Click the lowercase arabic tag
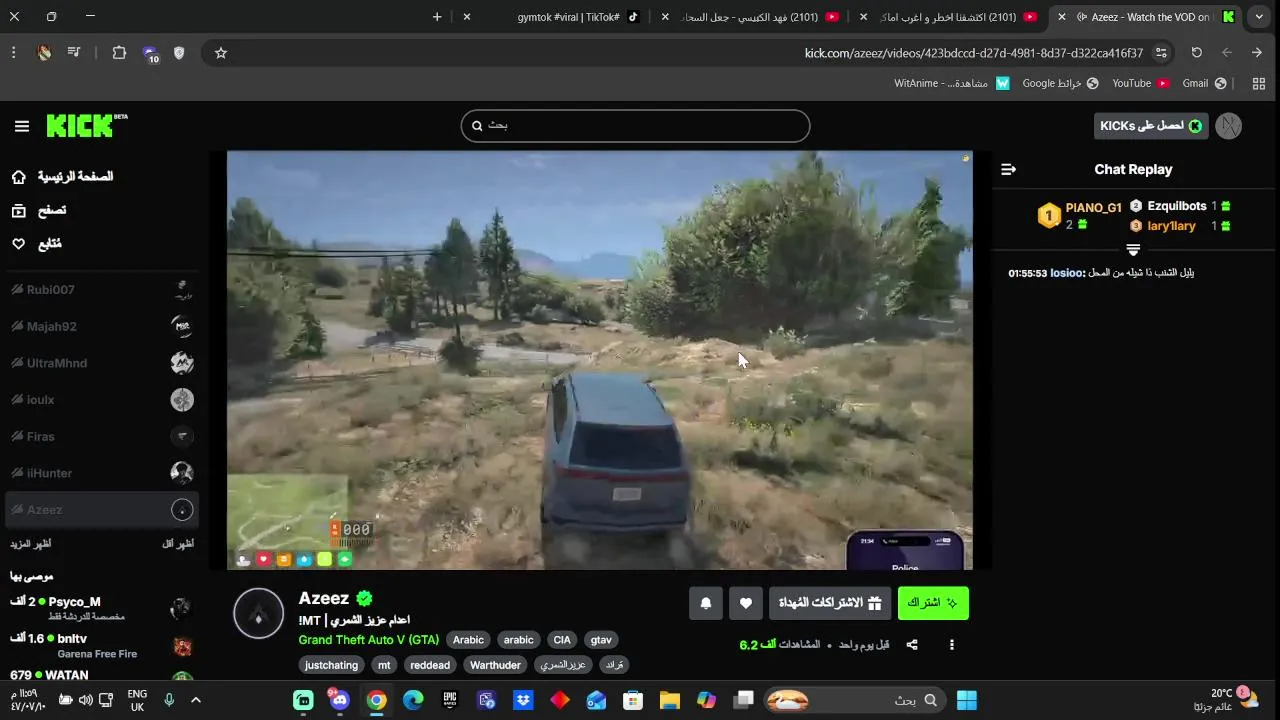This screenshot has height=720, width=1280. click(x=518, y=640)
